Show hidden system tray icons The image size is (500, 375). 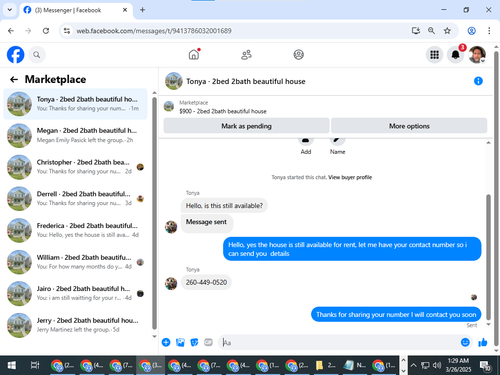click(413, 365)
